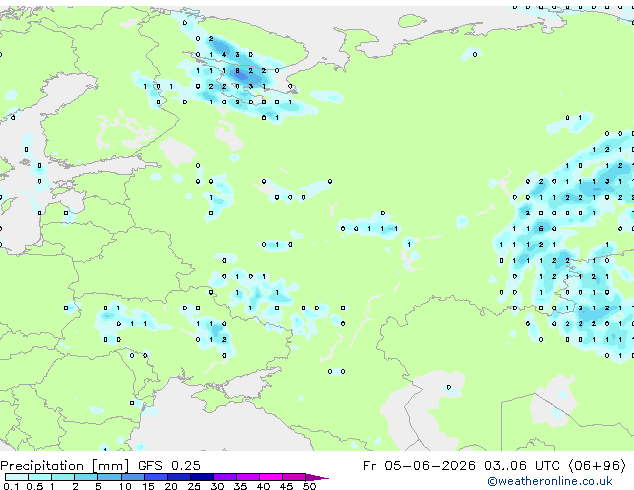Click the dark navy swatch between 25 and 30
Image resolution: width=634 pixels, height=490 pixels.
(x=201, y=477)
